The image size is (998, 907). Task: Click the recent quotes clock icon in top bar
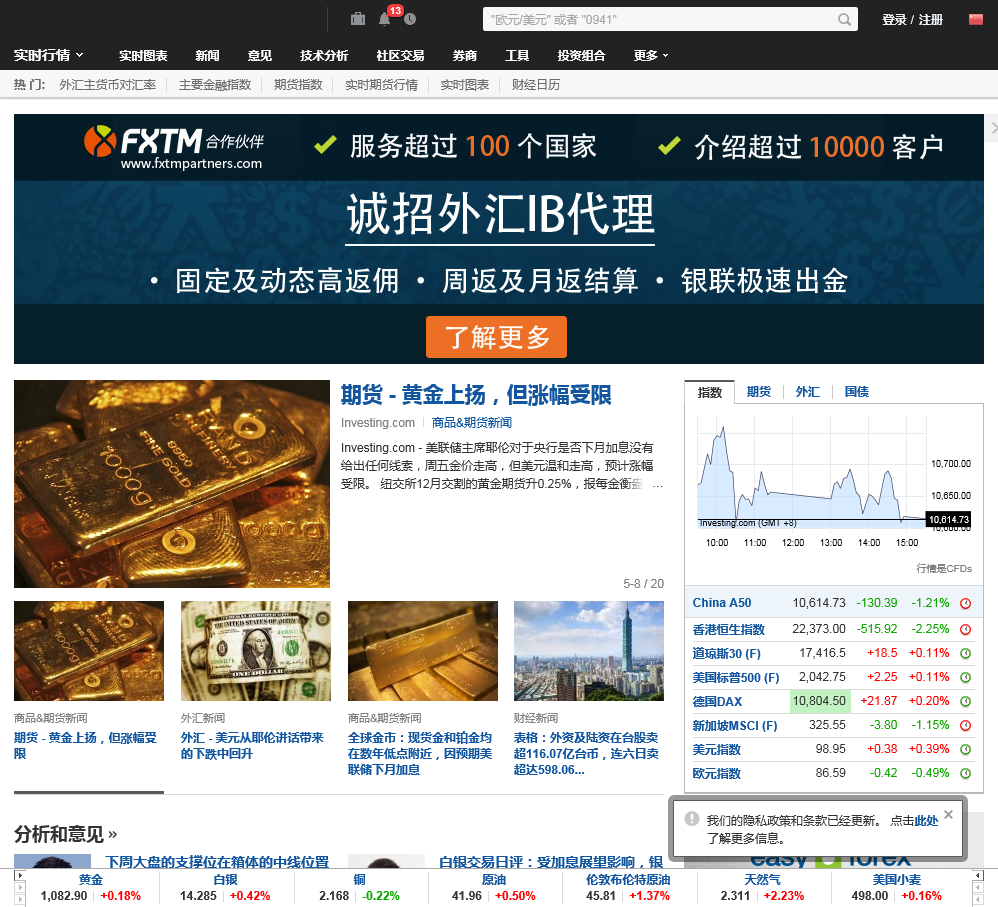(x=410, y=19)
